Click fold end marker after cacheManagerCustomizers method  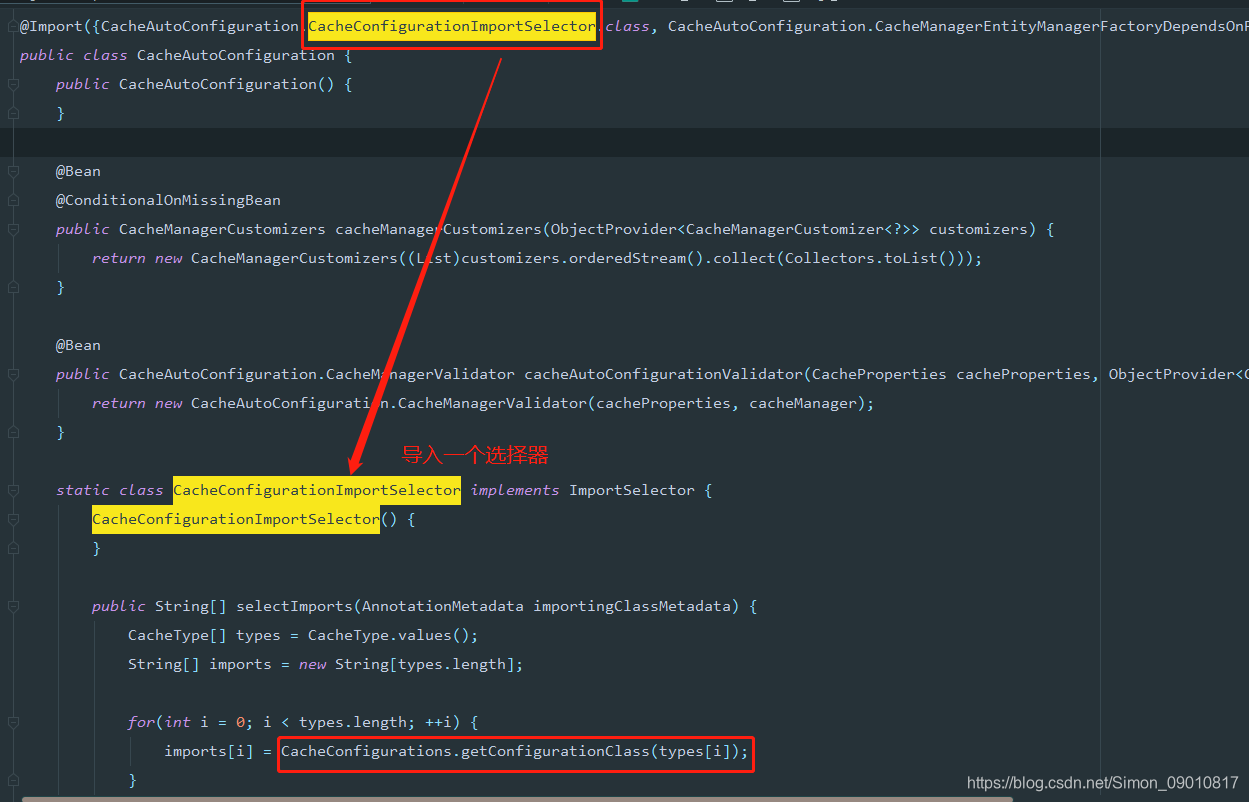(x=13, y=288)
